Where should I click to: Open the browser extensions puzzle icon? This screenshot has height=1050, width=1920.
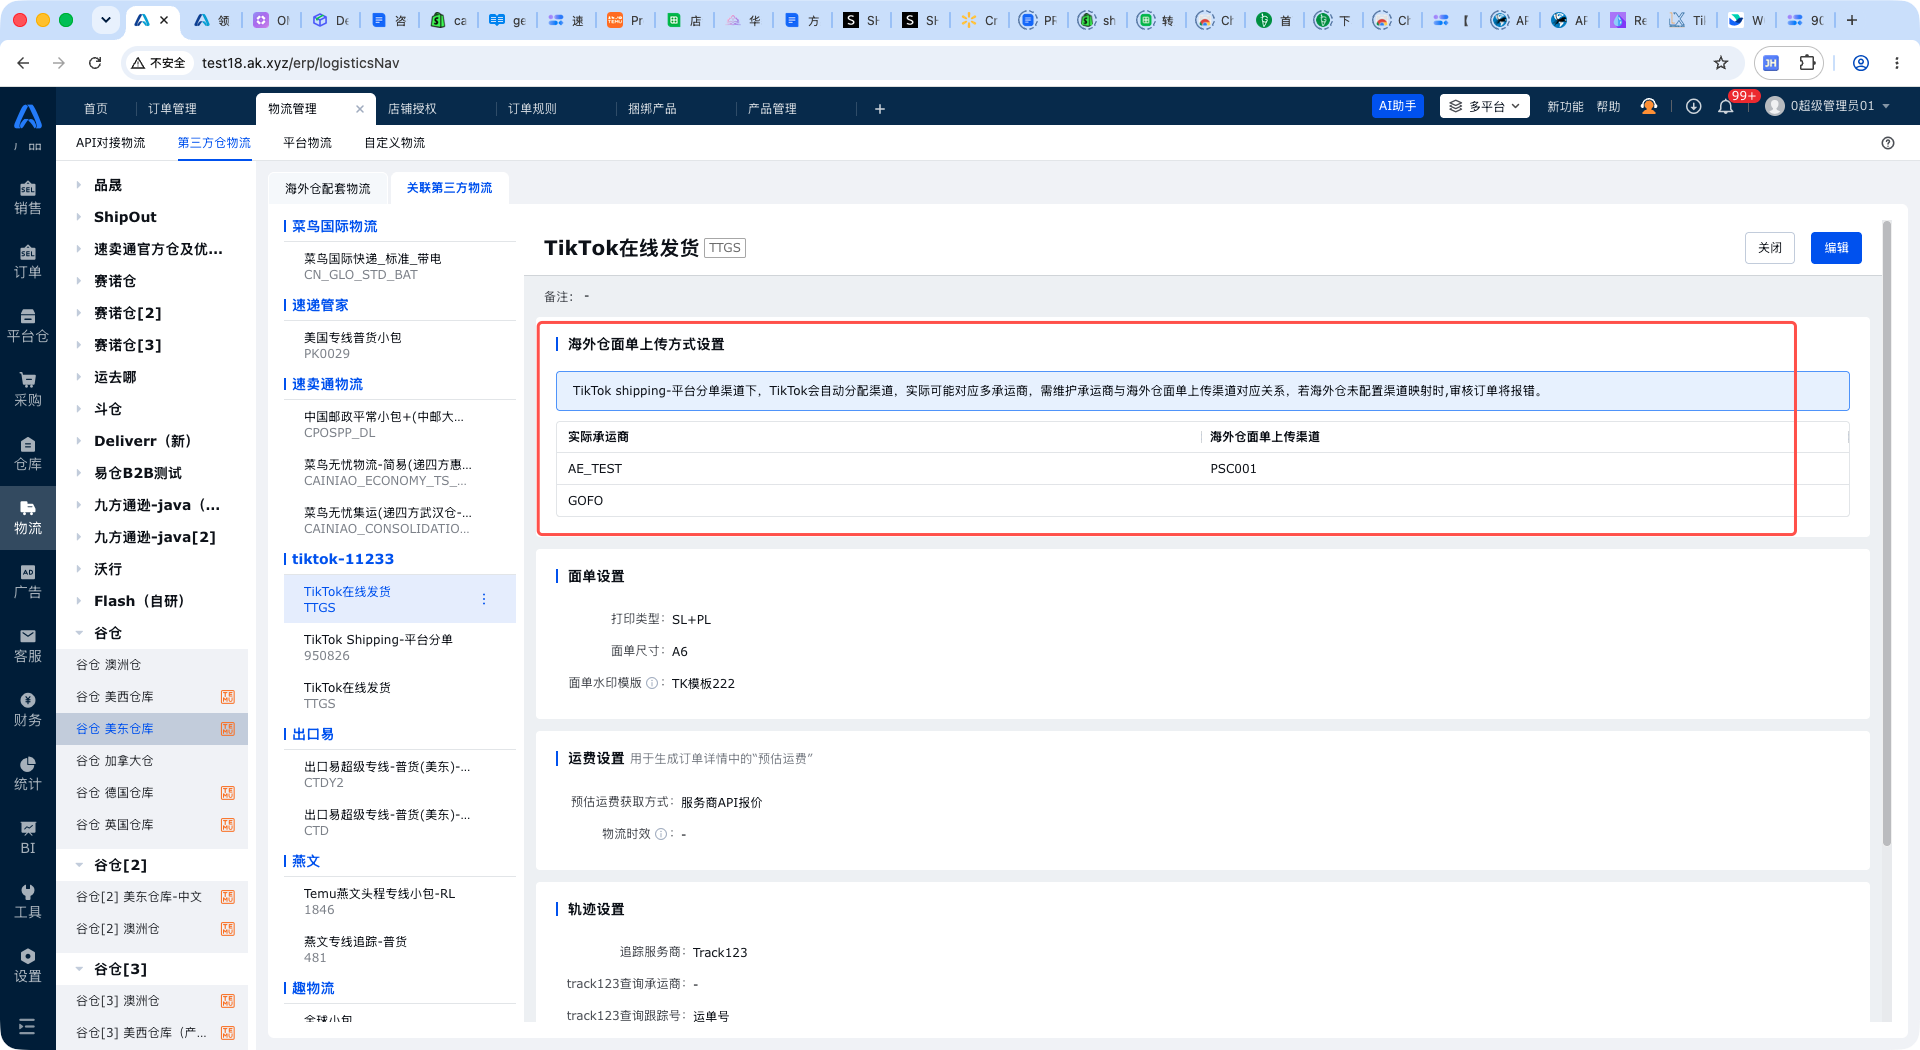(1807, 63)
